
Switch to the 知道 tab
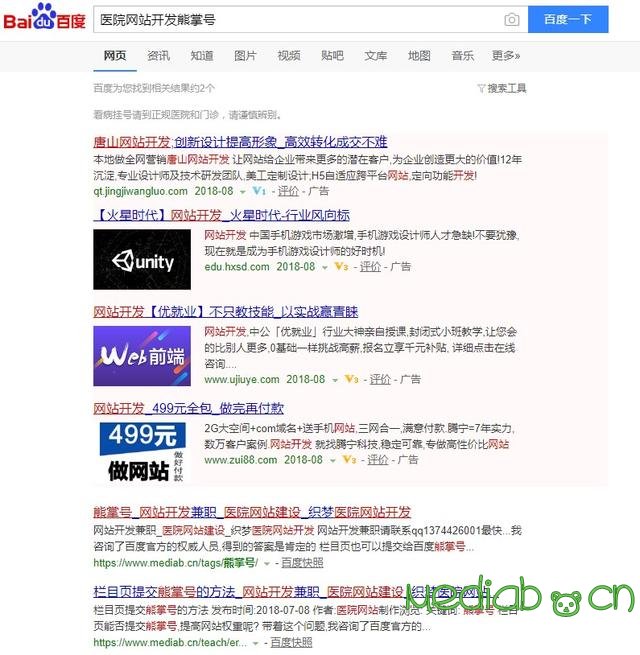[202, 56]
